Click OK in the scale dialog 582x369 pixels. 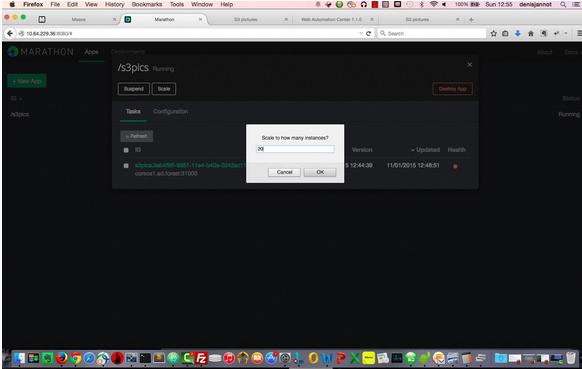click(320, 172)
